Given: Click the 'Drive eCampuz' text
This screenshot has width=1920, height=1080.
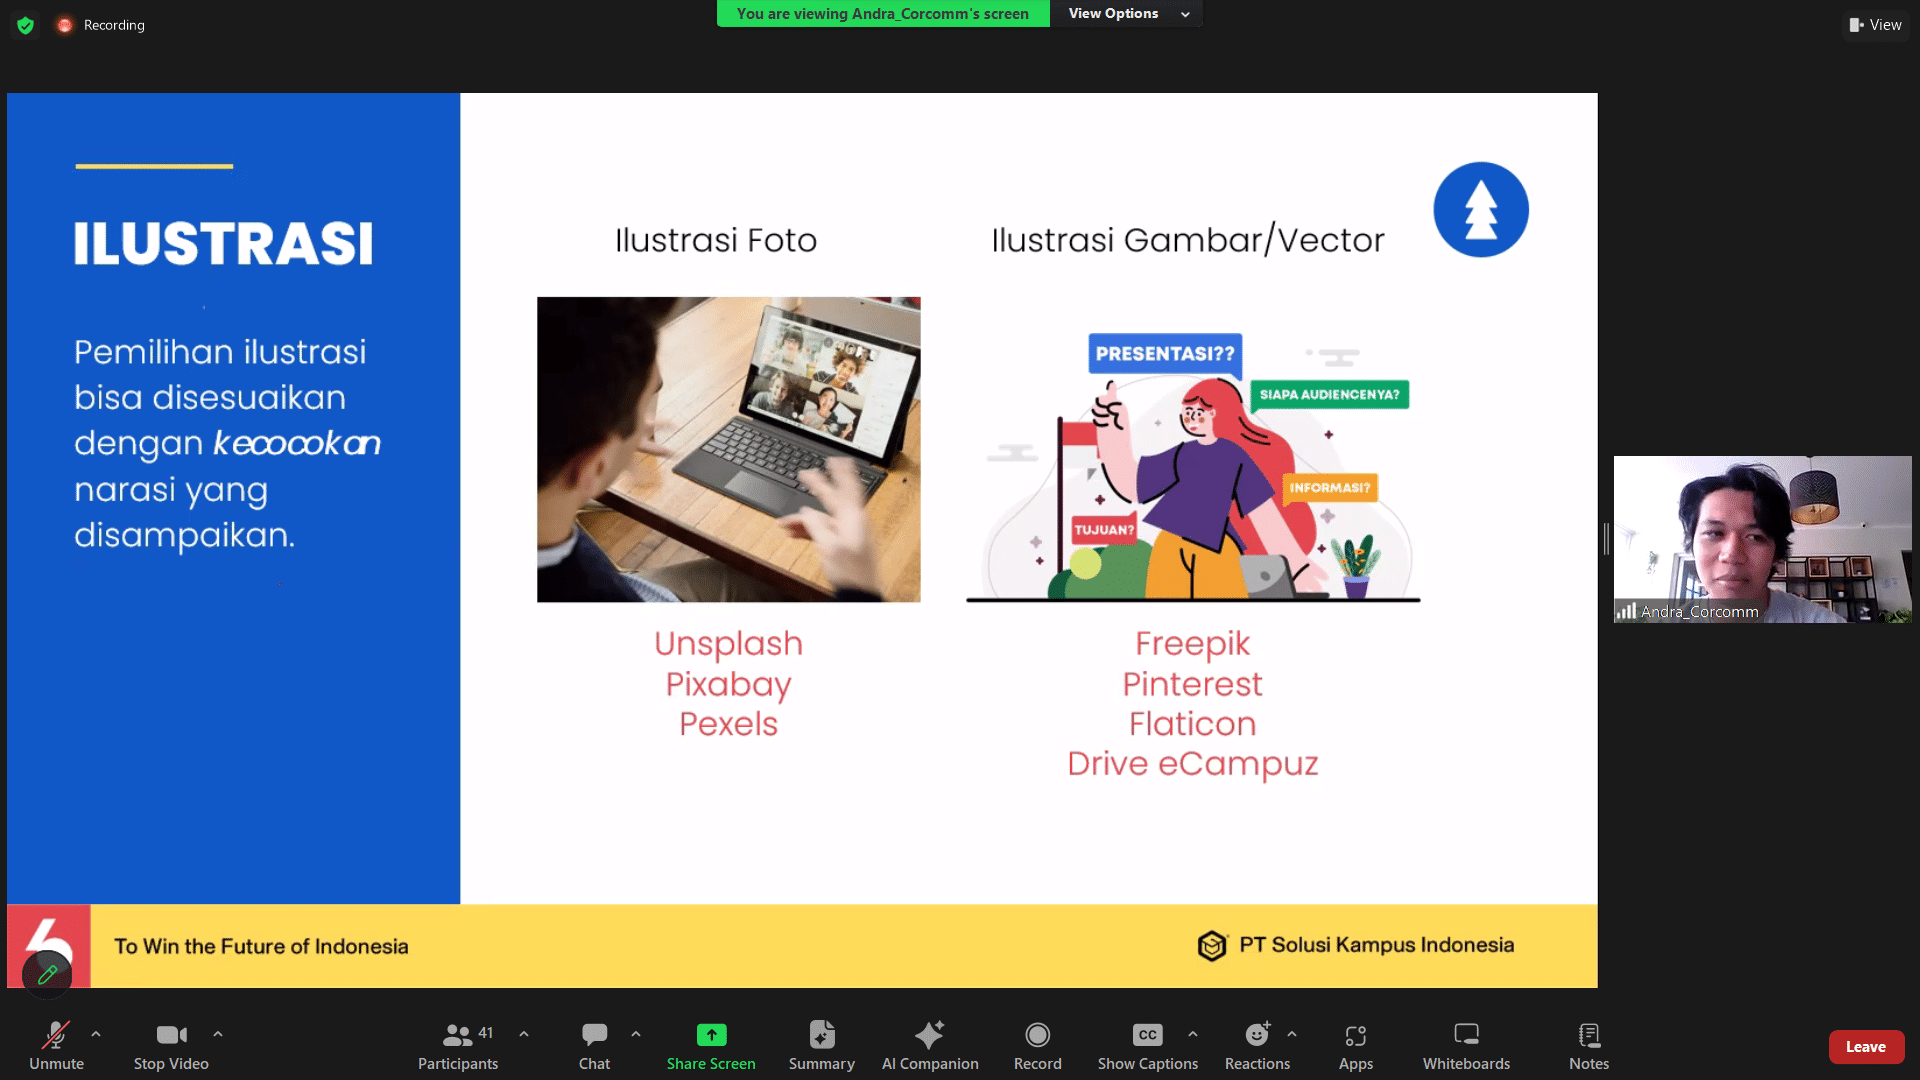Looking at the screenshot, I should pos(1192,763).
